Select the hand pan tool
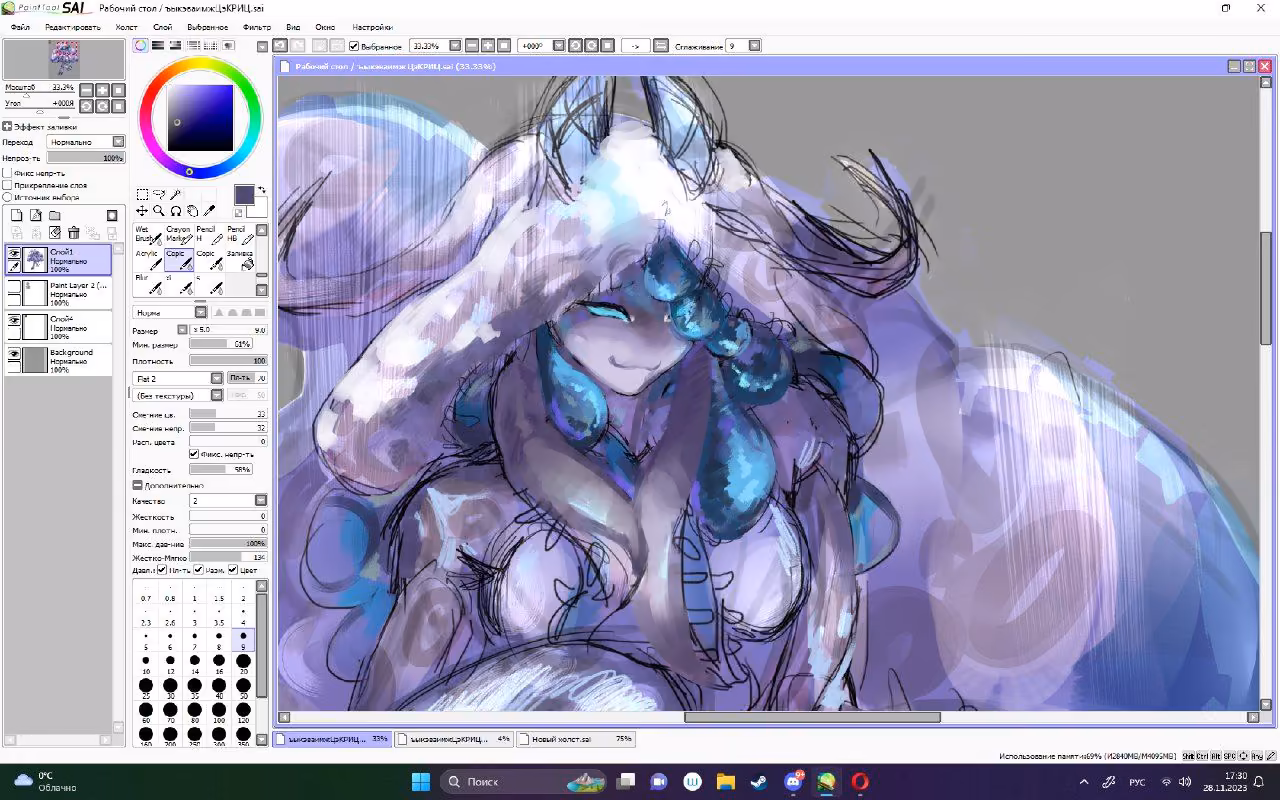Viewport: 1280px width, 800px height. coord(192,211)
